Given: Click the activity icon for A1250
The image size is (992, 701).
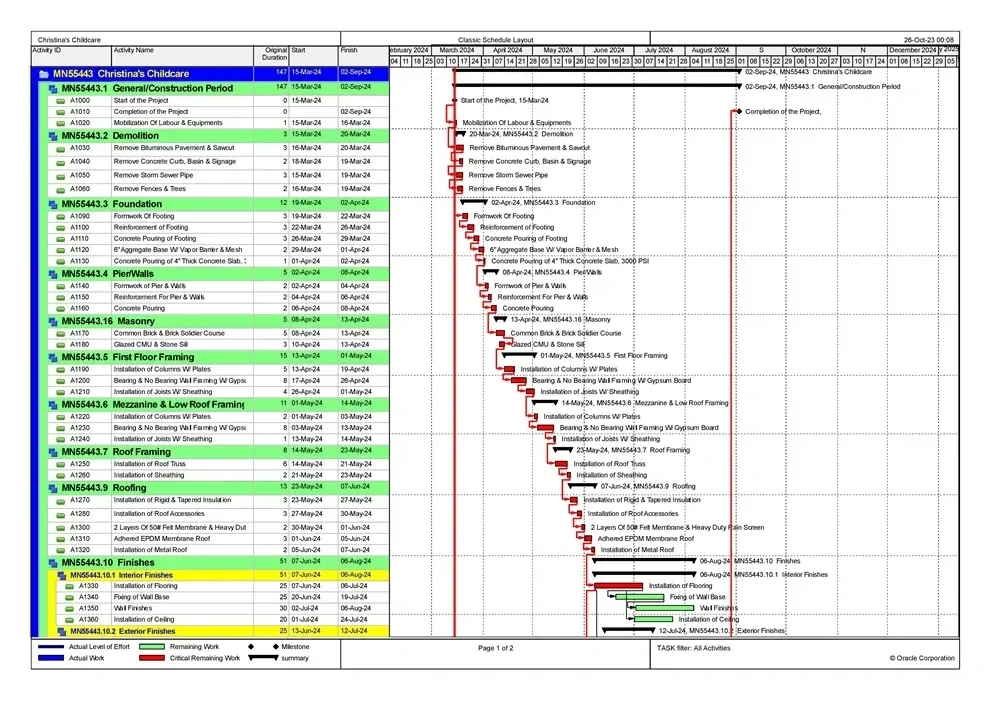Looking at the screenshot, I should tap(61, 464).
